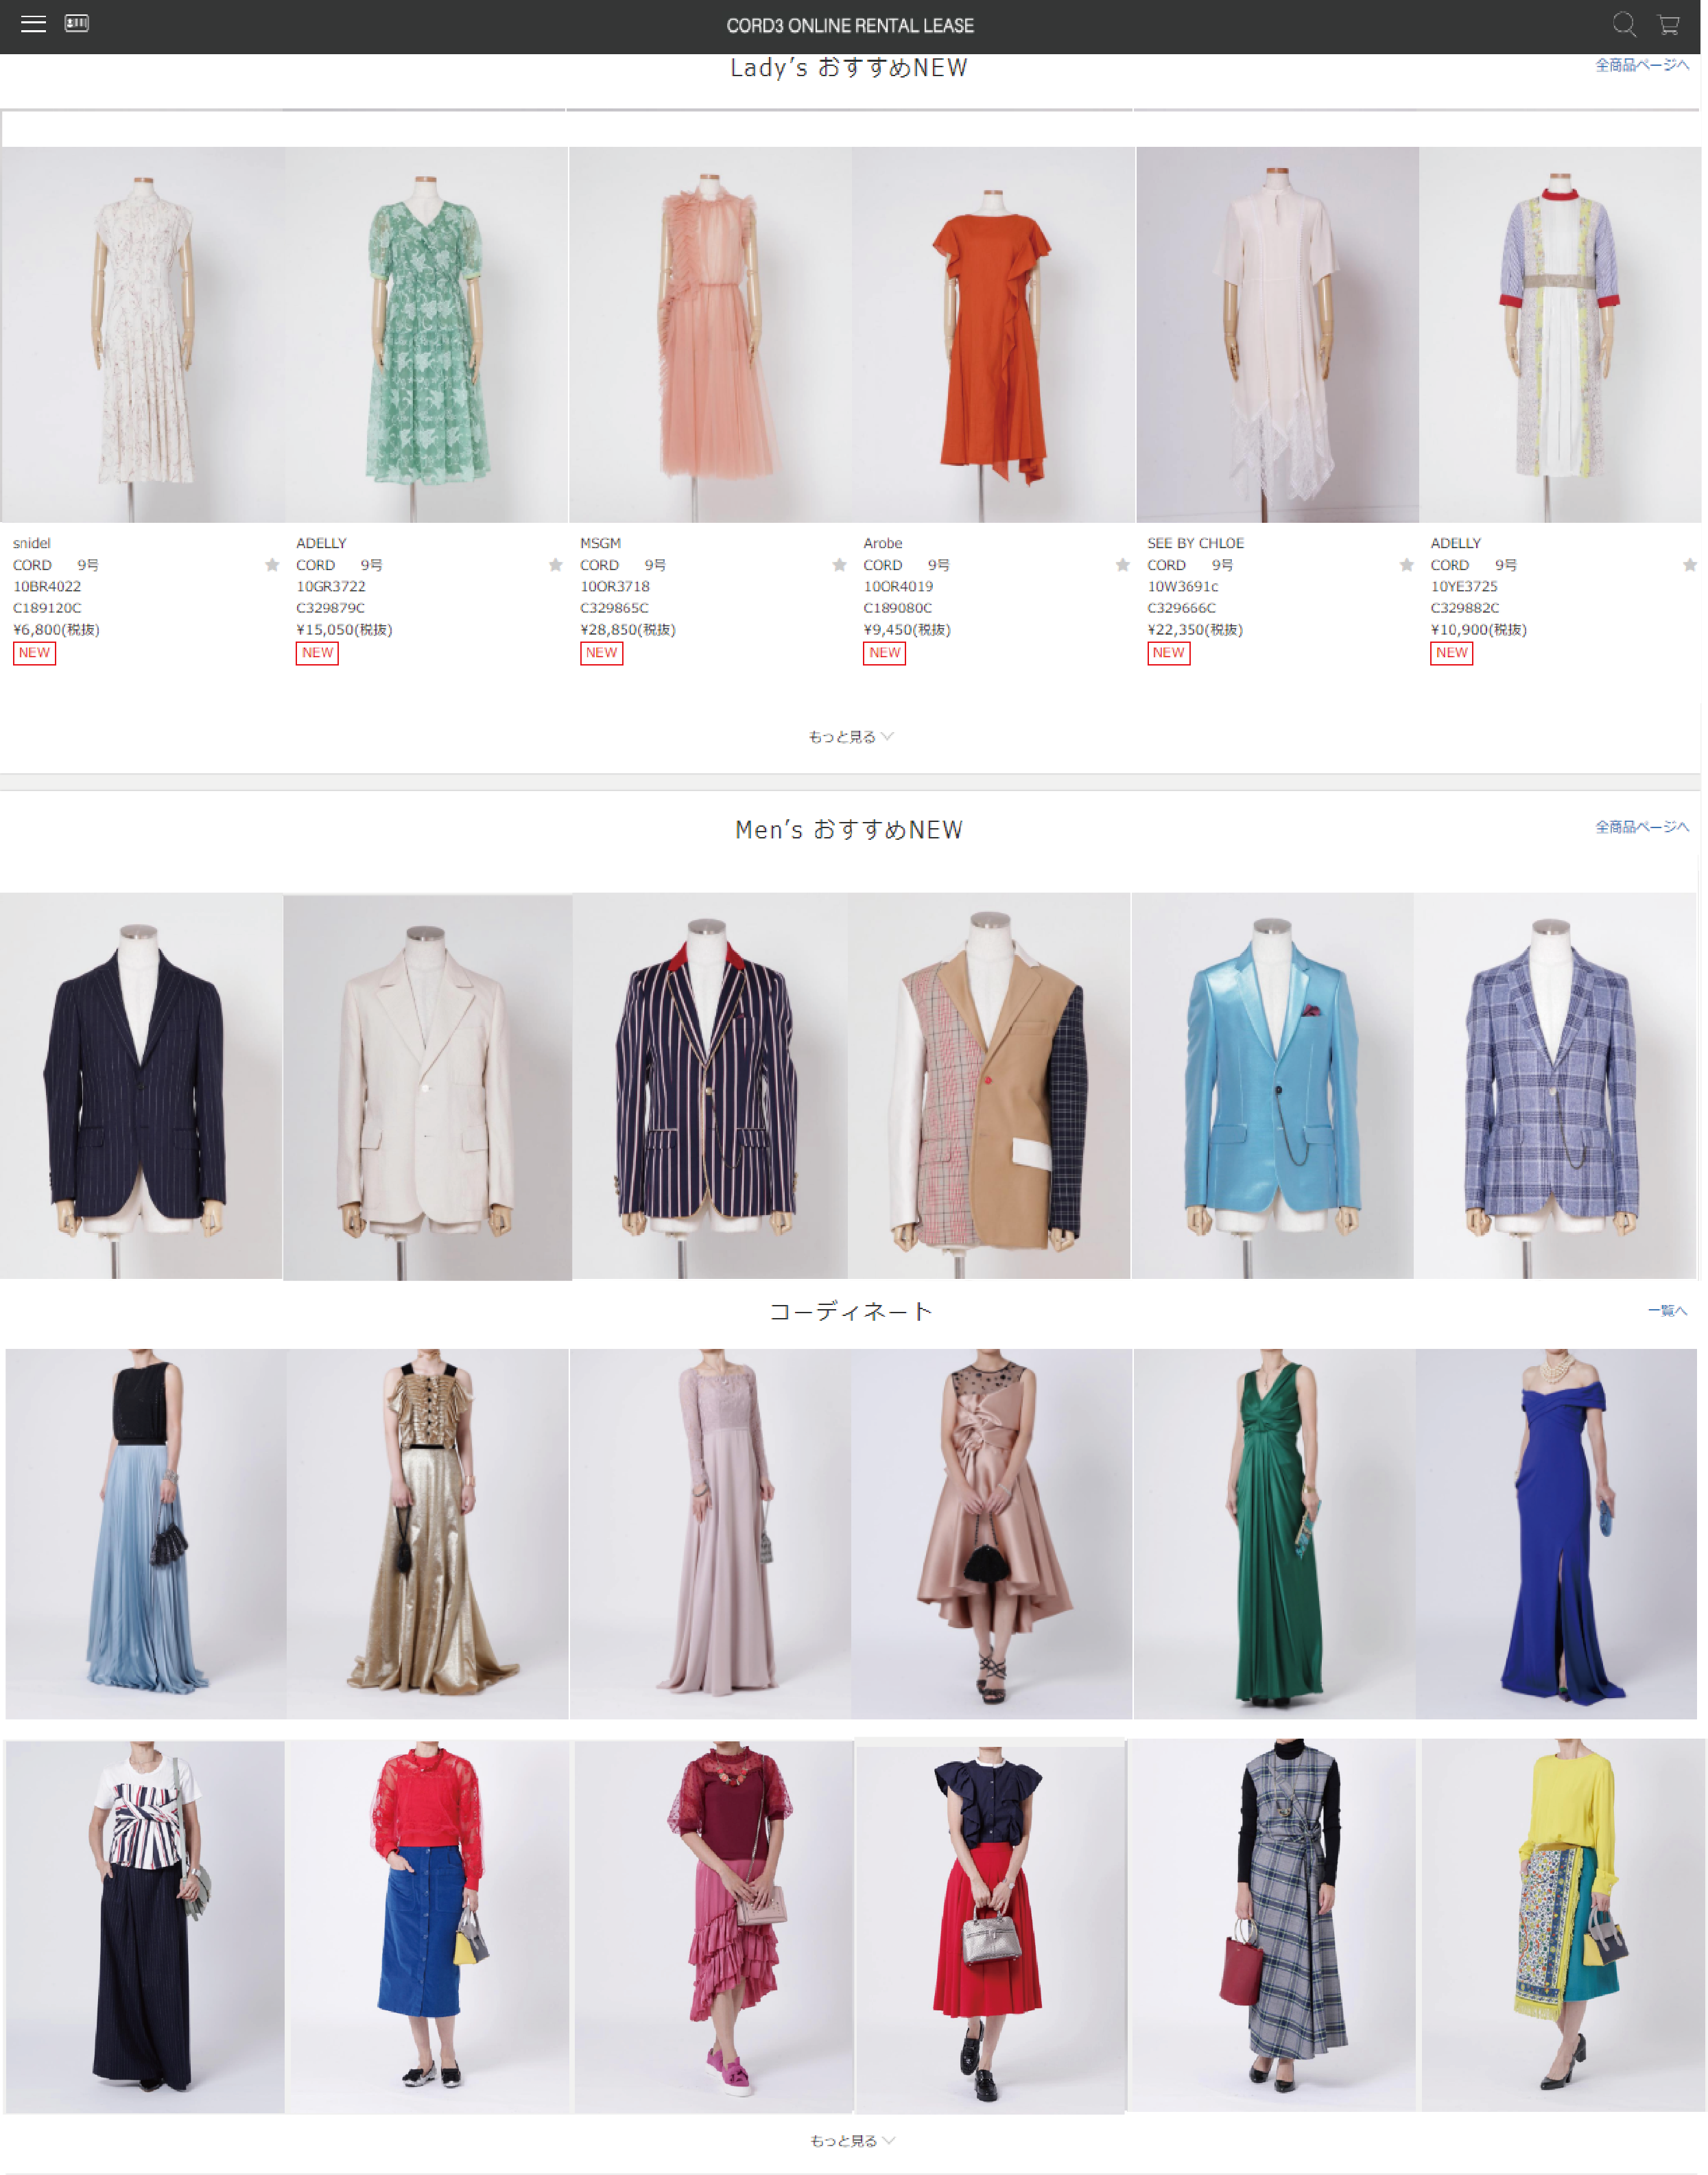This screenshot has width=1708, height=2175.
Task: Open the emerald green gown outfit
Action: click(1274, 1534)
